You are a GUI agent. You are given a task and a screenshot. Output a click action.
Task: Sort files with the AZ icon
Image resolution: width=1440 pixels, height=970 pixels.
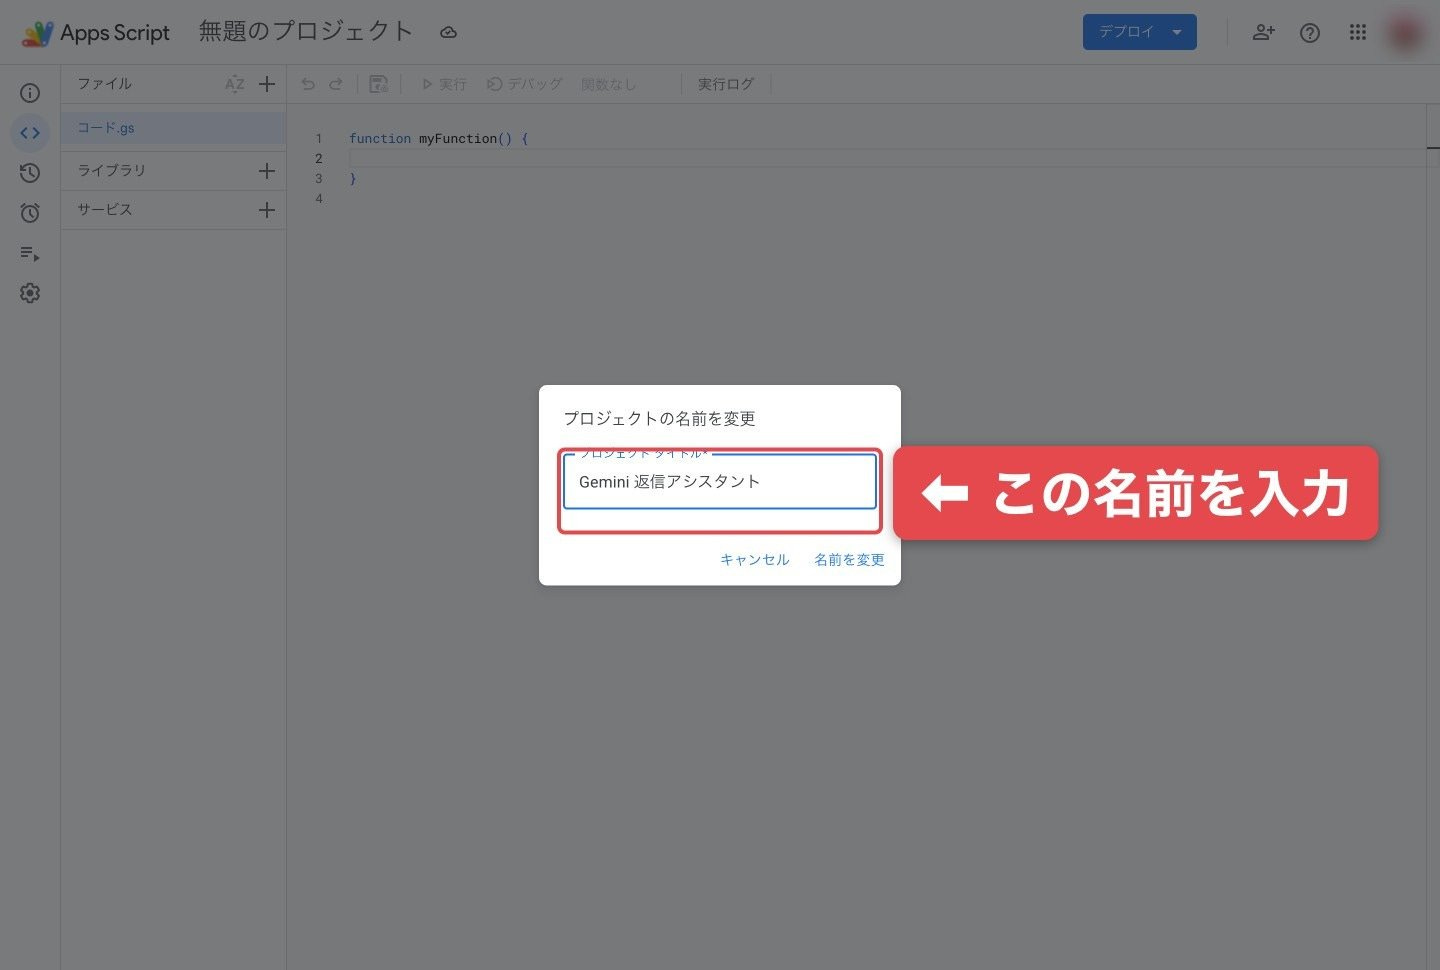coord(235,84)
